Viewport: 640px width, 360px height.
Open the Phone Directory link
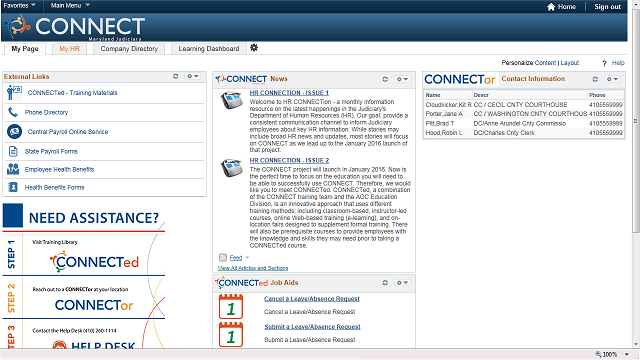pos(46,112)
